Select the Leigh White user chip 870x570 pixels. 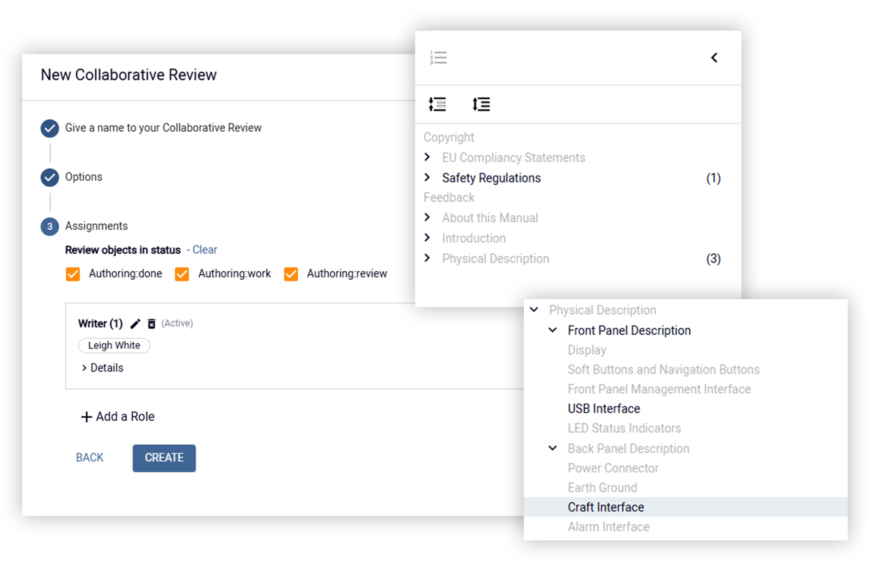tap(114, 345)
